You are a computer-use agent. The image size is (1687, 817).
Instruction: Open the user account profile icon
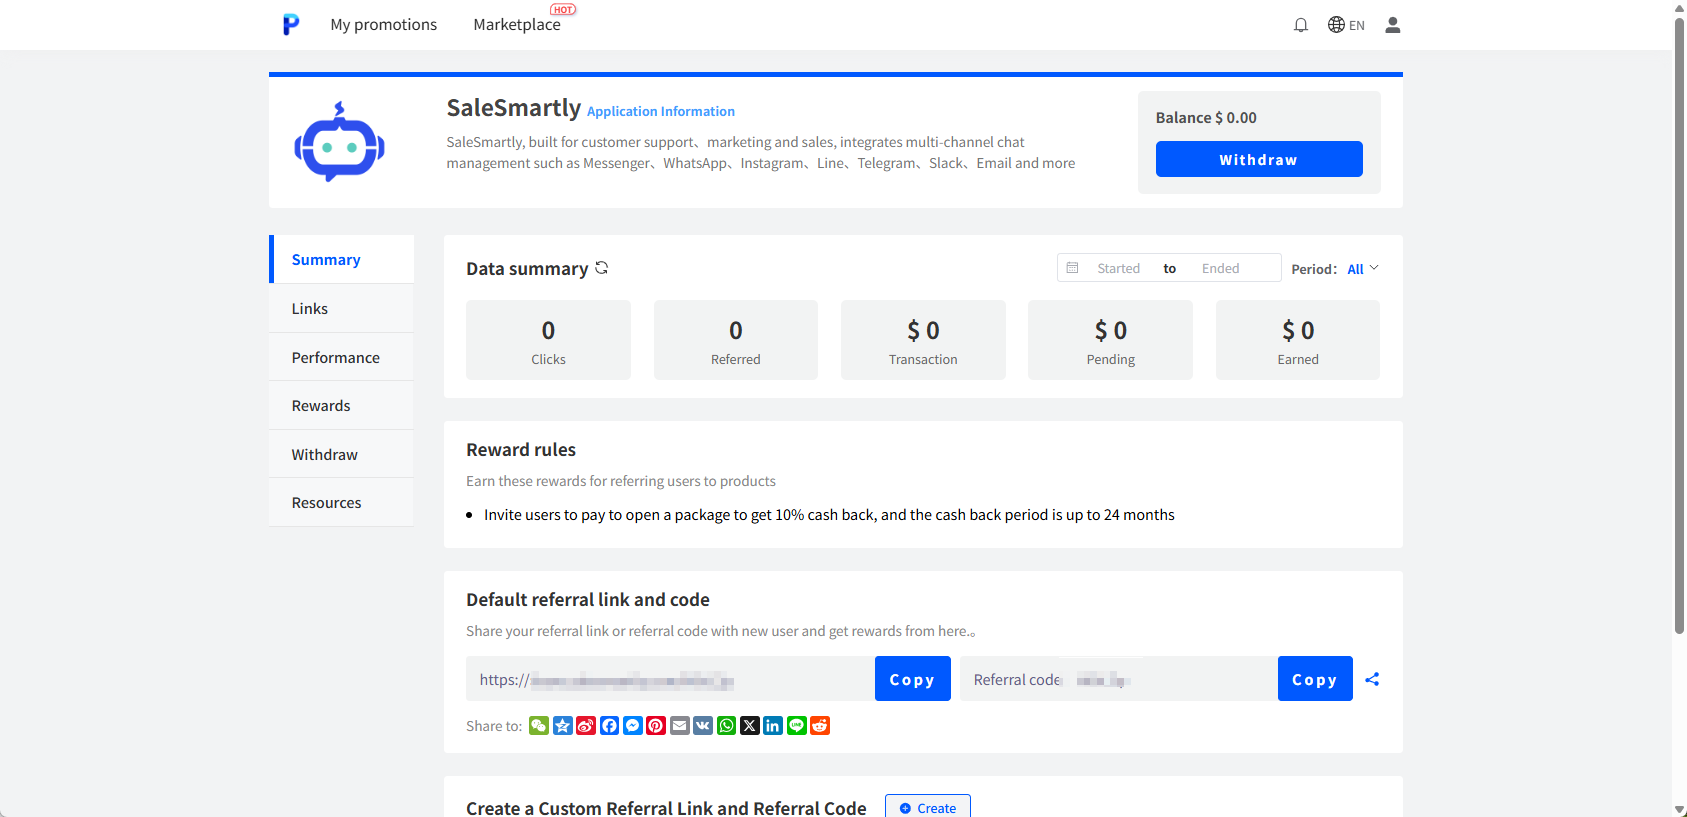click(x=1392, y=25)
